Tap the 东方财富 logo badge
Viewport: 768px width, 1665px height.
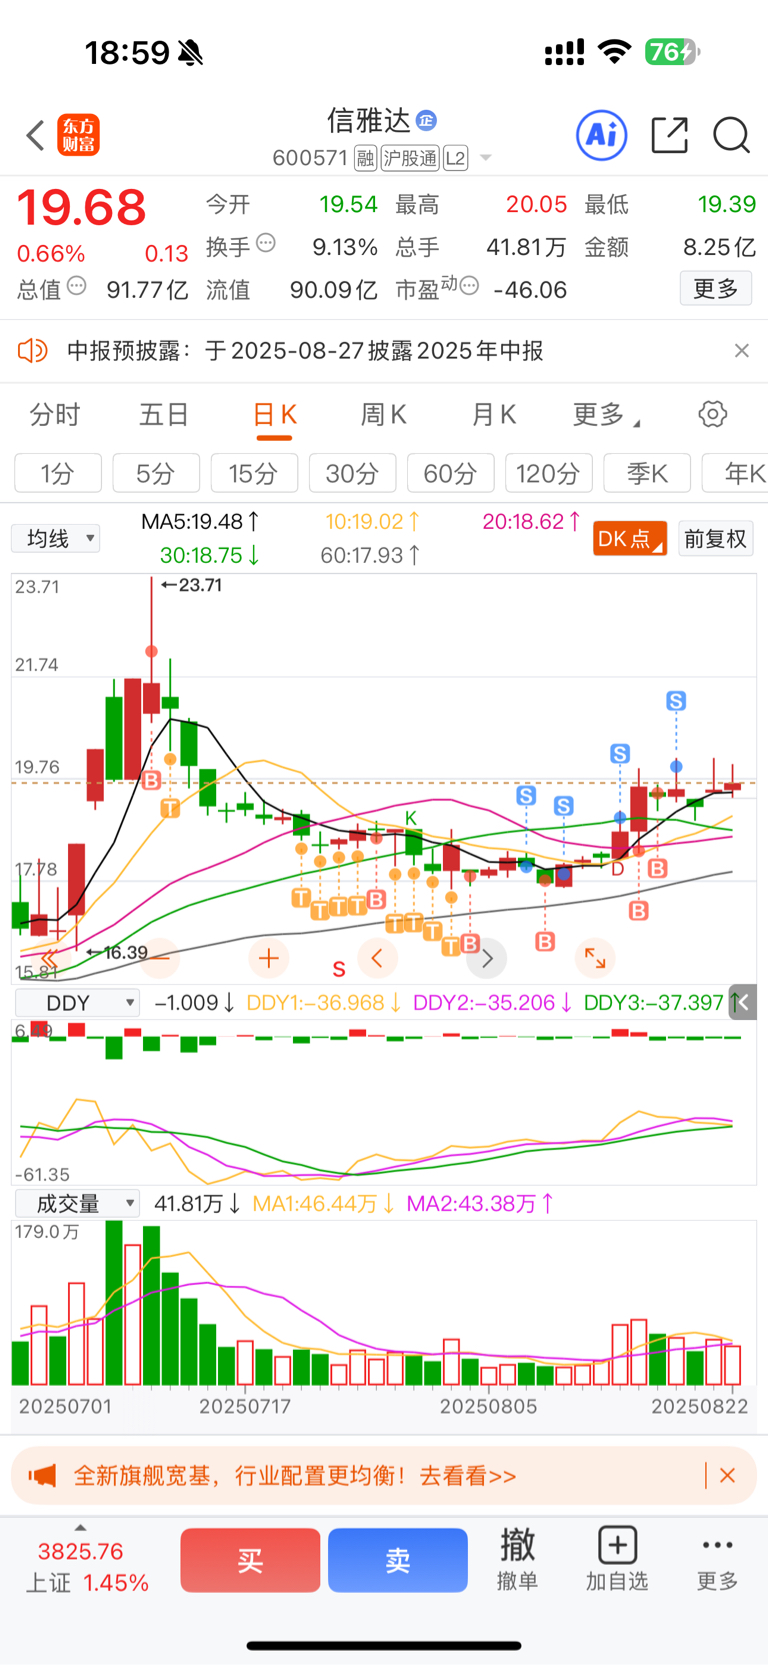[x=79, y=135]
